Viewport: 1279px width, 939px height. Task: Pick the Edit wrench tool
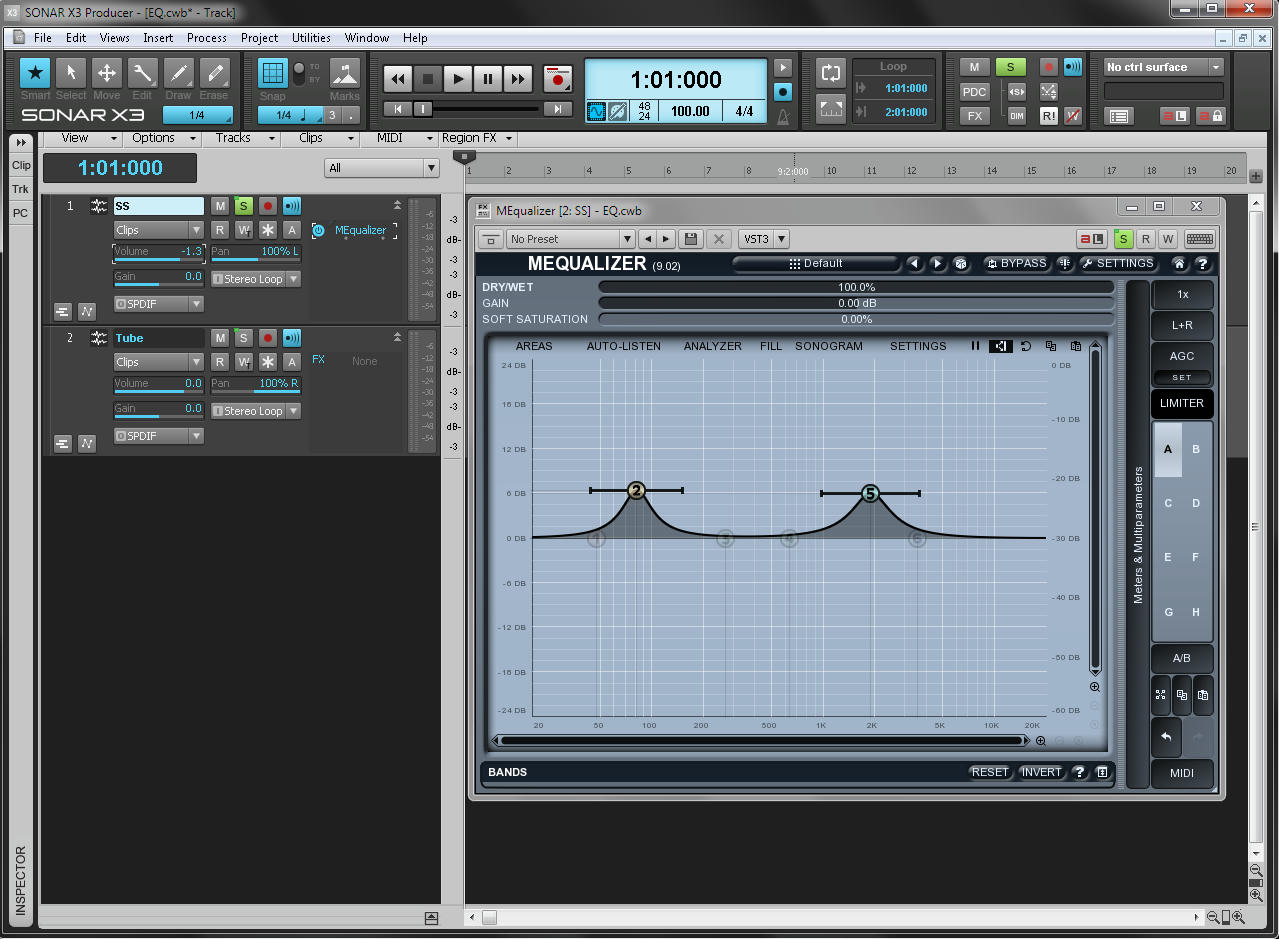[x=143, y=73]
